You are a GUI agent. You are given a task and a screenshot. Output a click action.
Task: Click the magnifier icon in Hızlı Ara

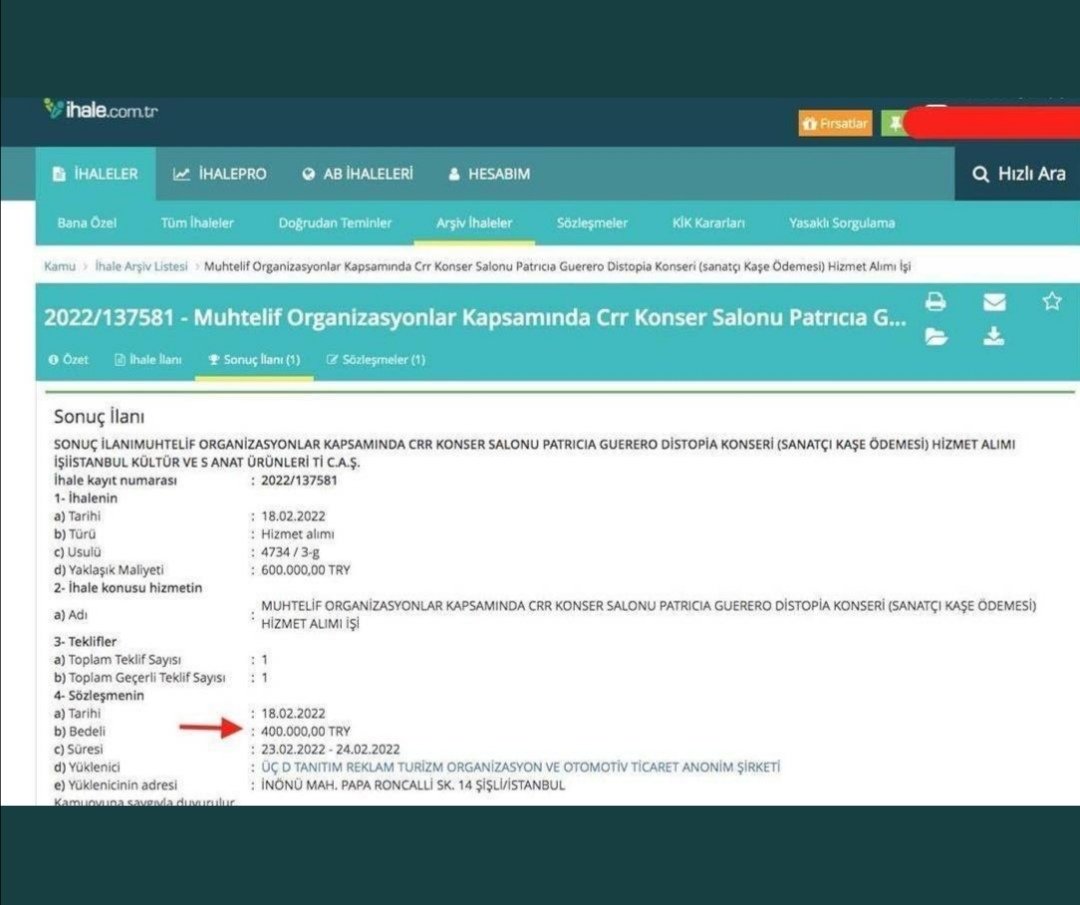point(980,174)
